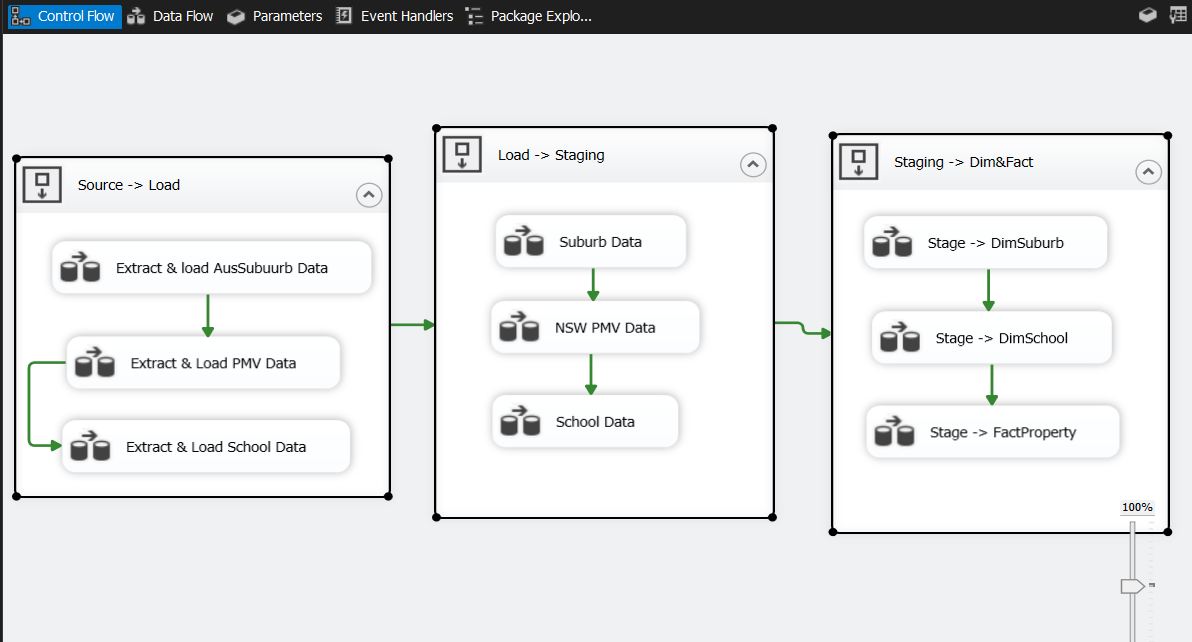Collapse the Load -> Staging container
1192x642 pixels.
[752, 165]
